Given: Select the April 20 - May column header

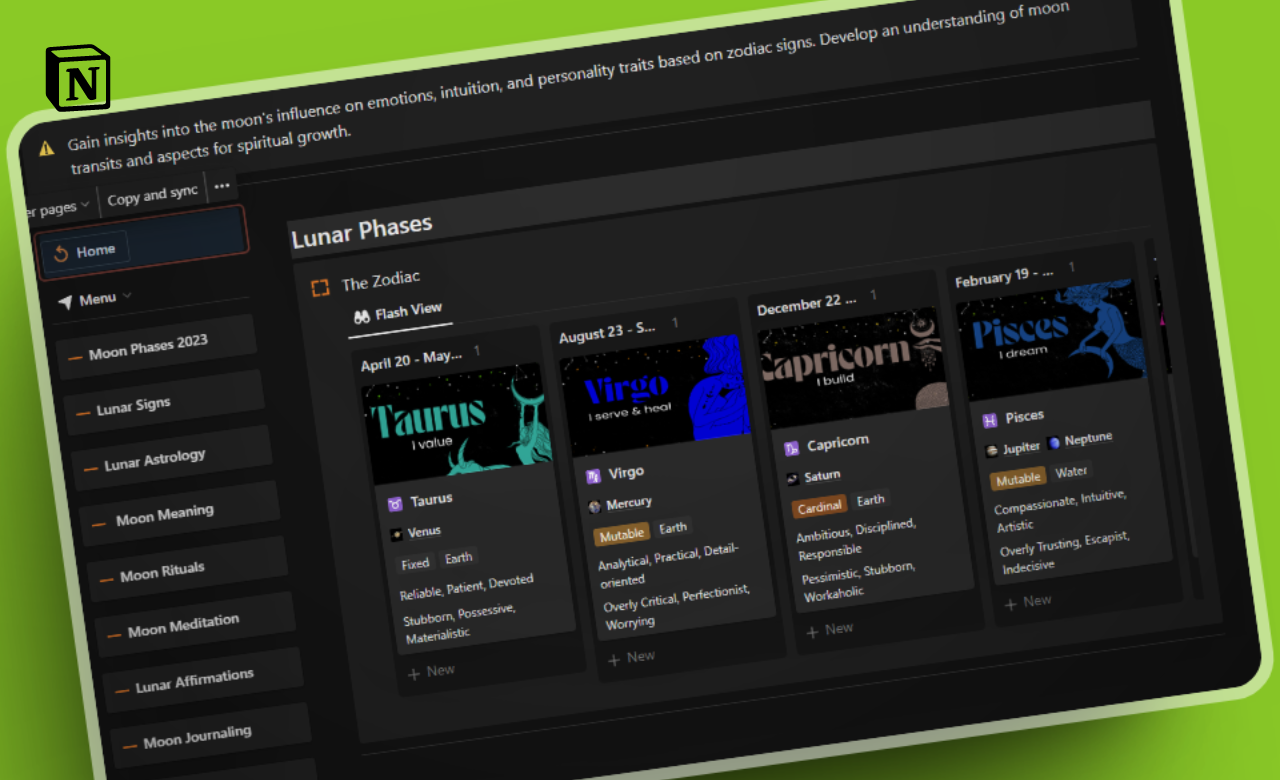Looking at the screenshot, I should pos(412,358).
